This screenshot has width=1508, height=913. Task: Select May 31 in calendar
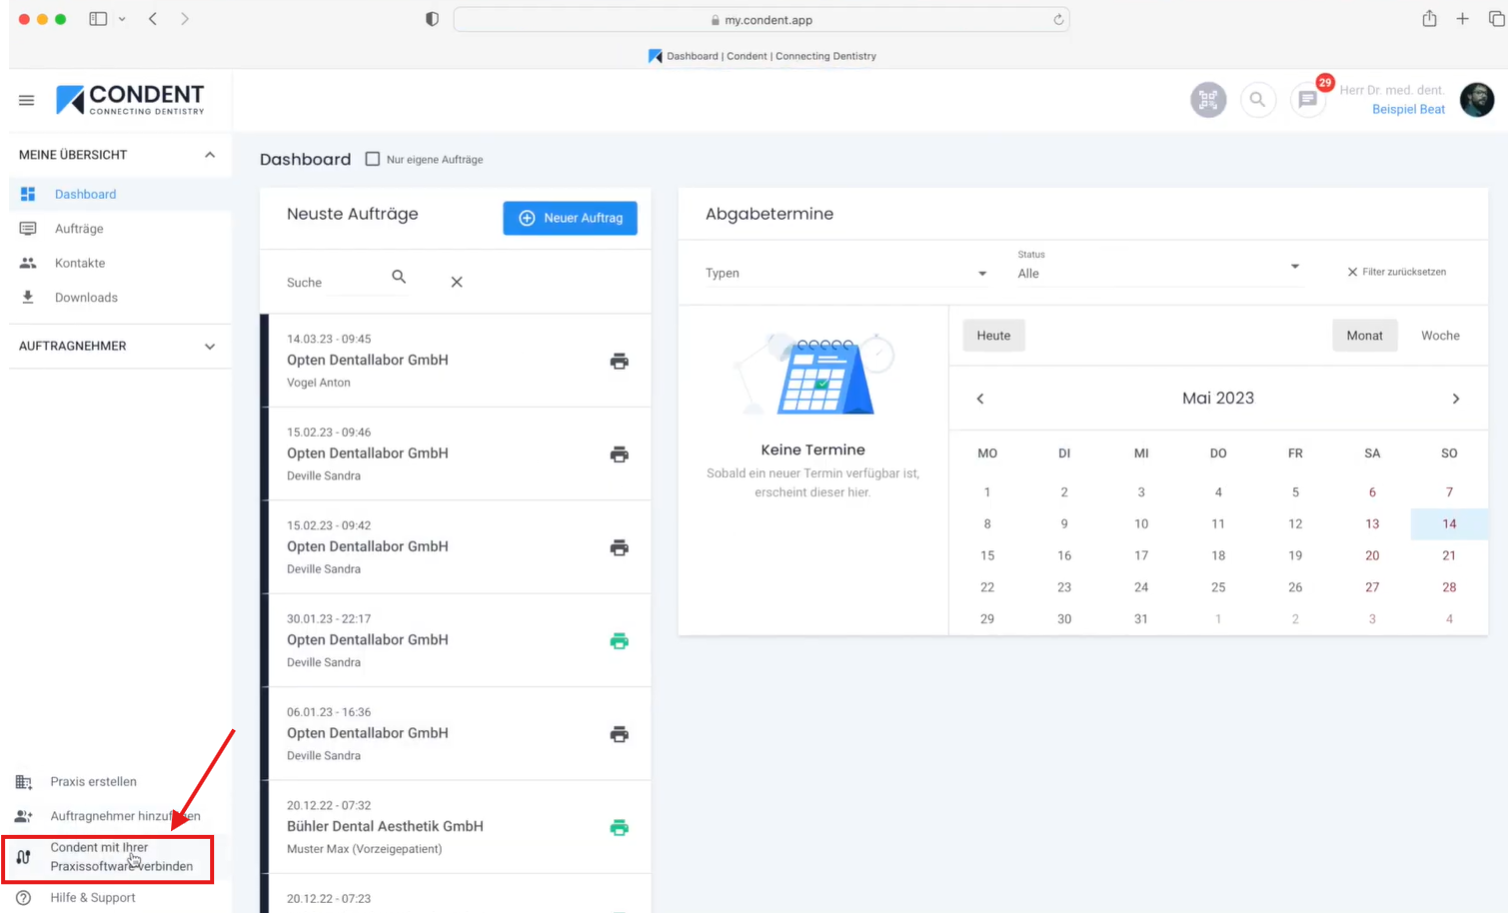tap(1141, 619)
